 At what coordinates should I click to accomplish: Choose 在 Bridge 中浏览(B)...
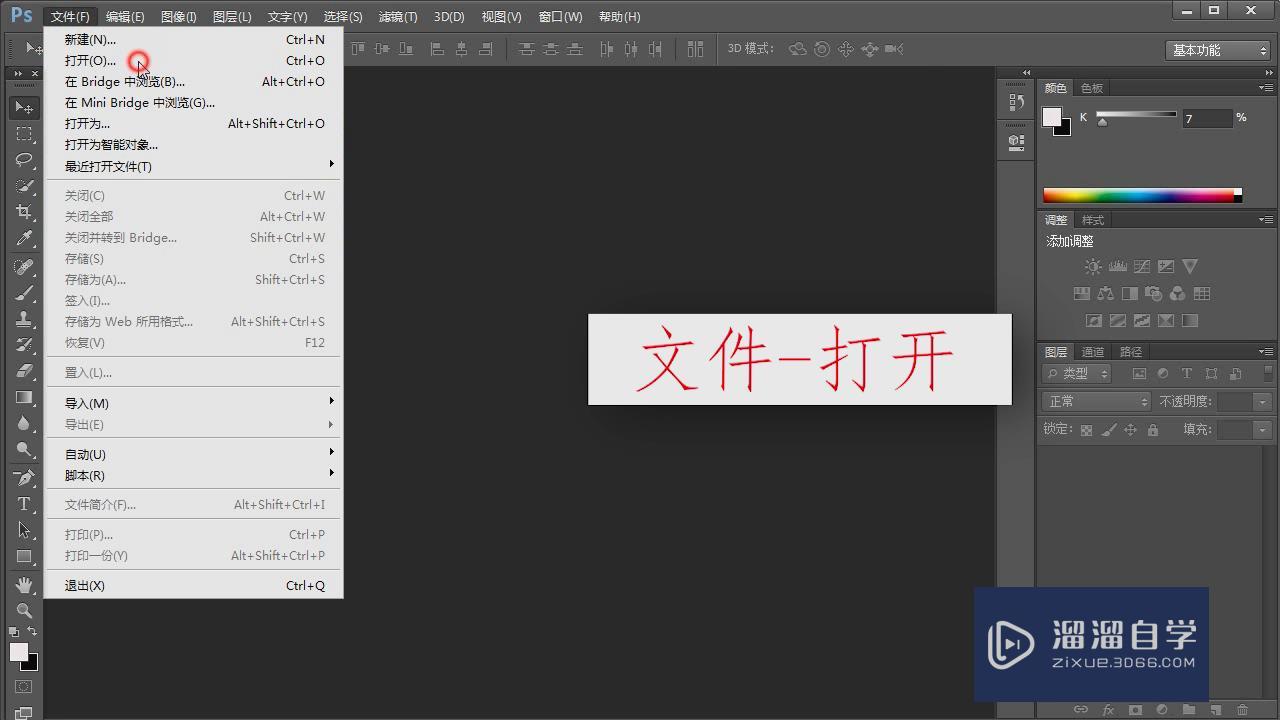tap(193, 82)
